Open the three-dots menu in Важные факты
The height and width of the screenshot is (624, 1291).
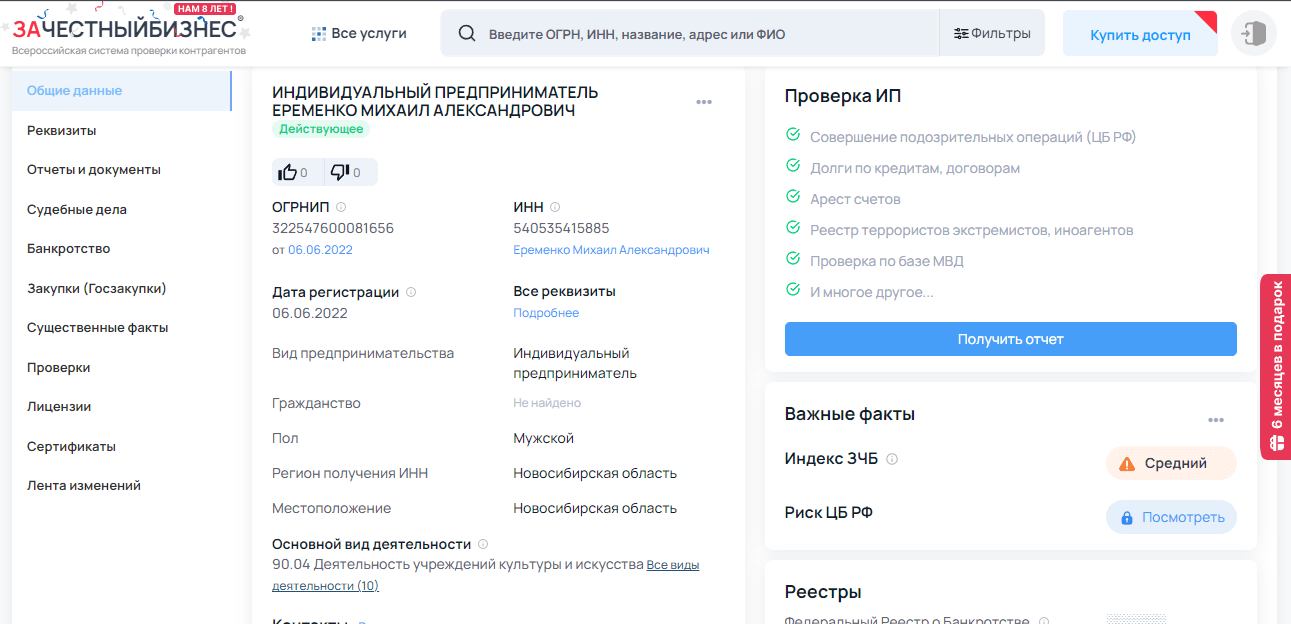pos(1216,420)
